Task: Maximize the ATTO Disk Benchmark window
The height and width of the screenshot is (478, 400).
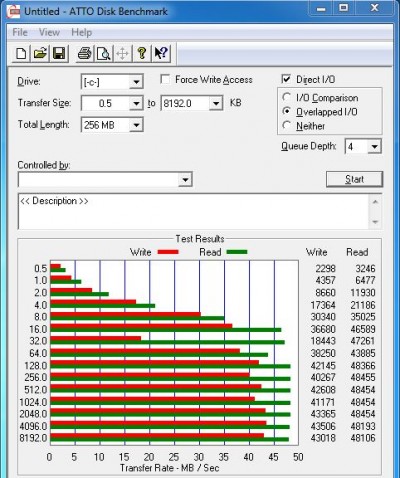Action: (x=343, y=8)
